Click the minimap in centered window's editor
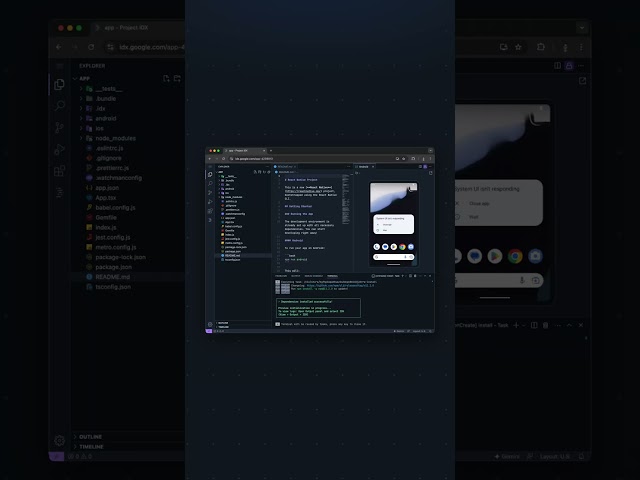The image size is (640, 480). [346, 199]
